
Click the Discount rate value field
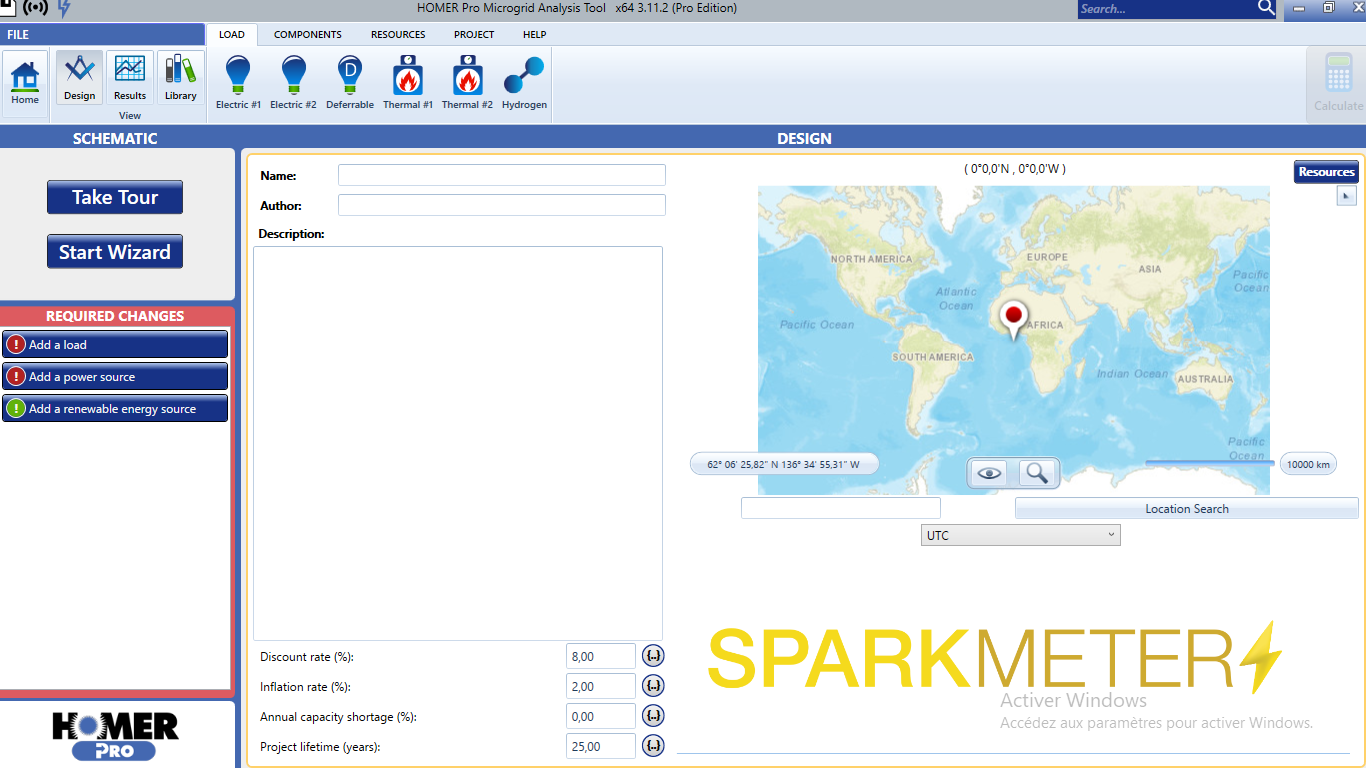(601, 656)
